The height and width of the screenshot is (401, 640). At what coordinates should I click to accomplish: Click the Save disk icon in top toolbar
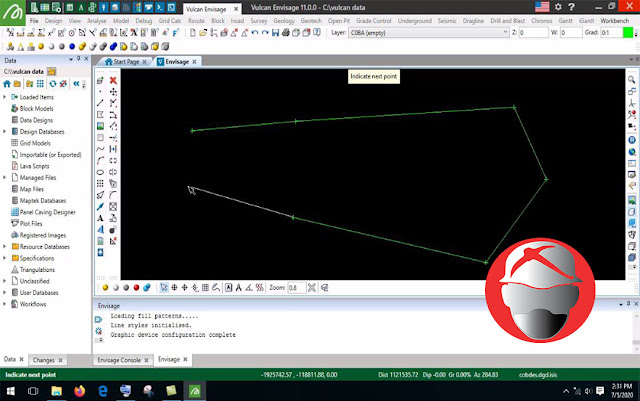pos(276,33)
